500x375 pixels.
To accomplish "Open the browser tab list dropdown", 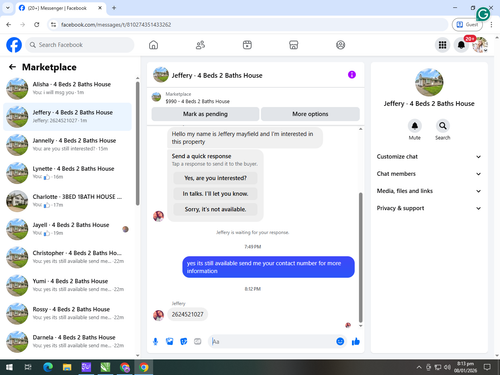I will point(7,8).
